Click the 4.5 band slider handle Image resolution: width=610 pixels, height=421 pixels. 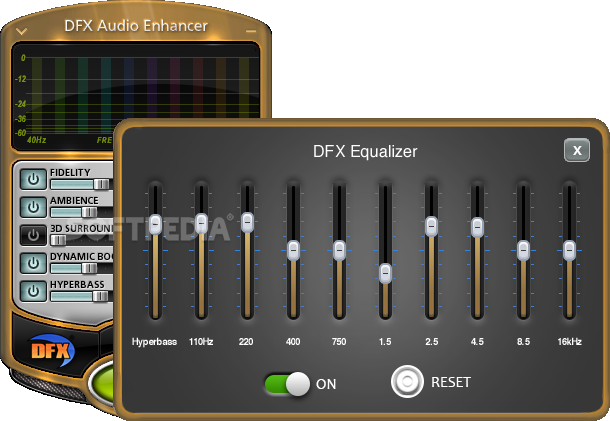477,227
